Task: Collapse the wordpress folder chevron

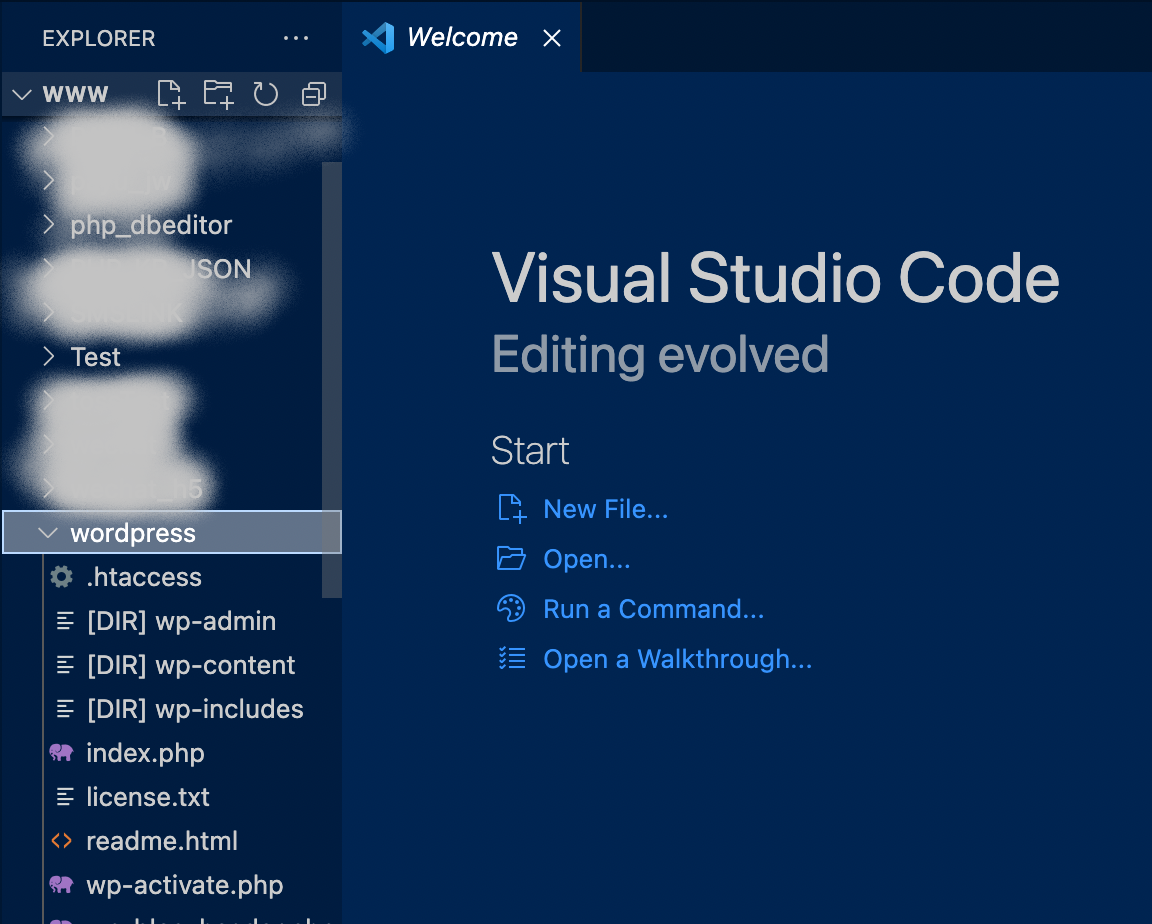Action: click(48, 533)
